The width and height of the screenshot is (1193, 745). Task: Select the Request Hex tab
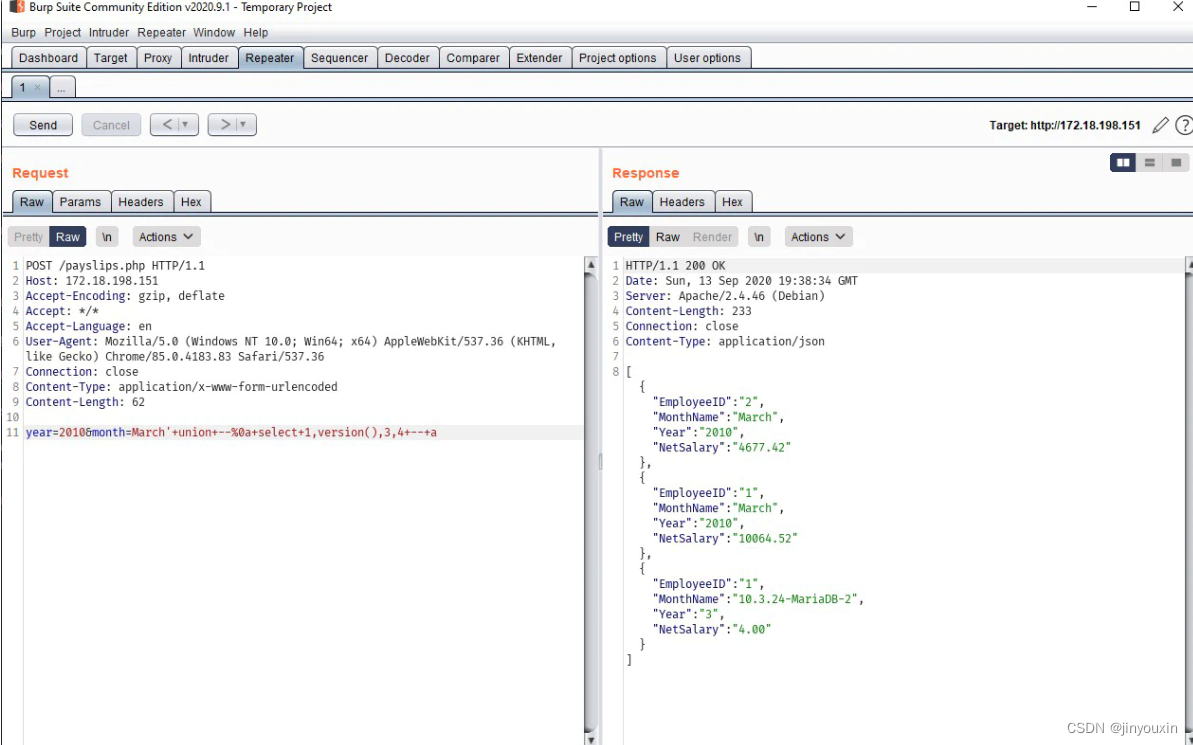tap(192, 202)
